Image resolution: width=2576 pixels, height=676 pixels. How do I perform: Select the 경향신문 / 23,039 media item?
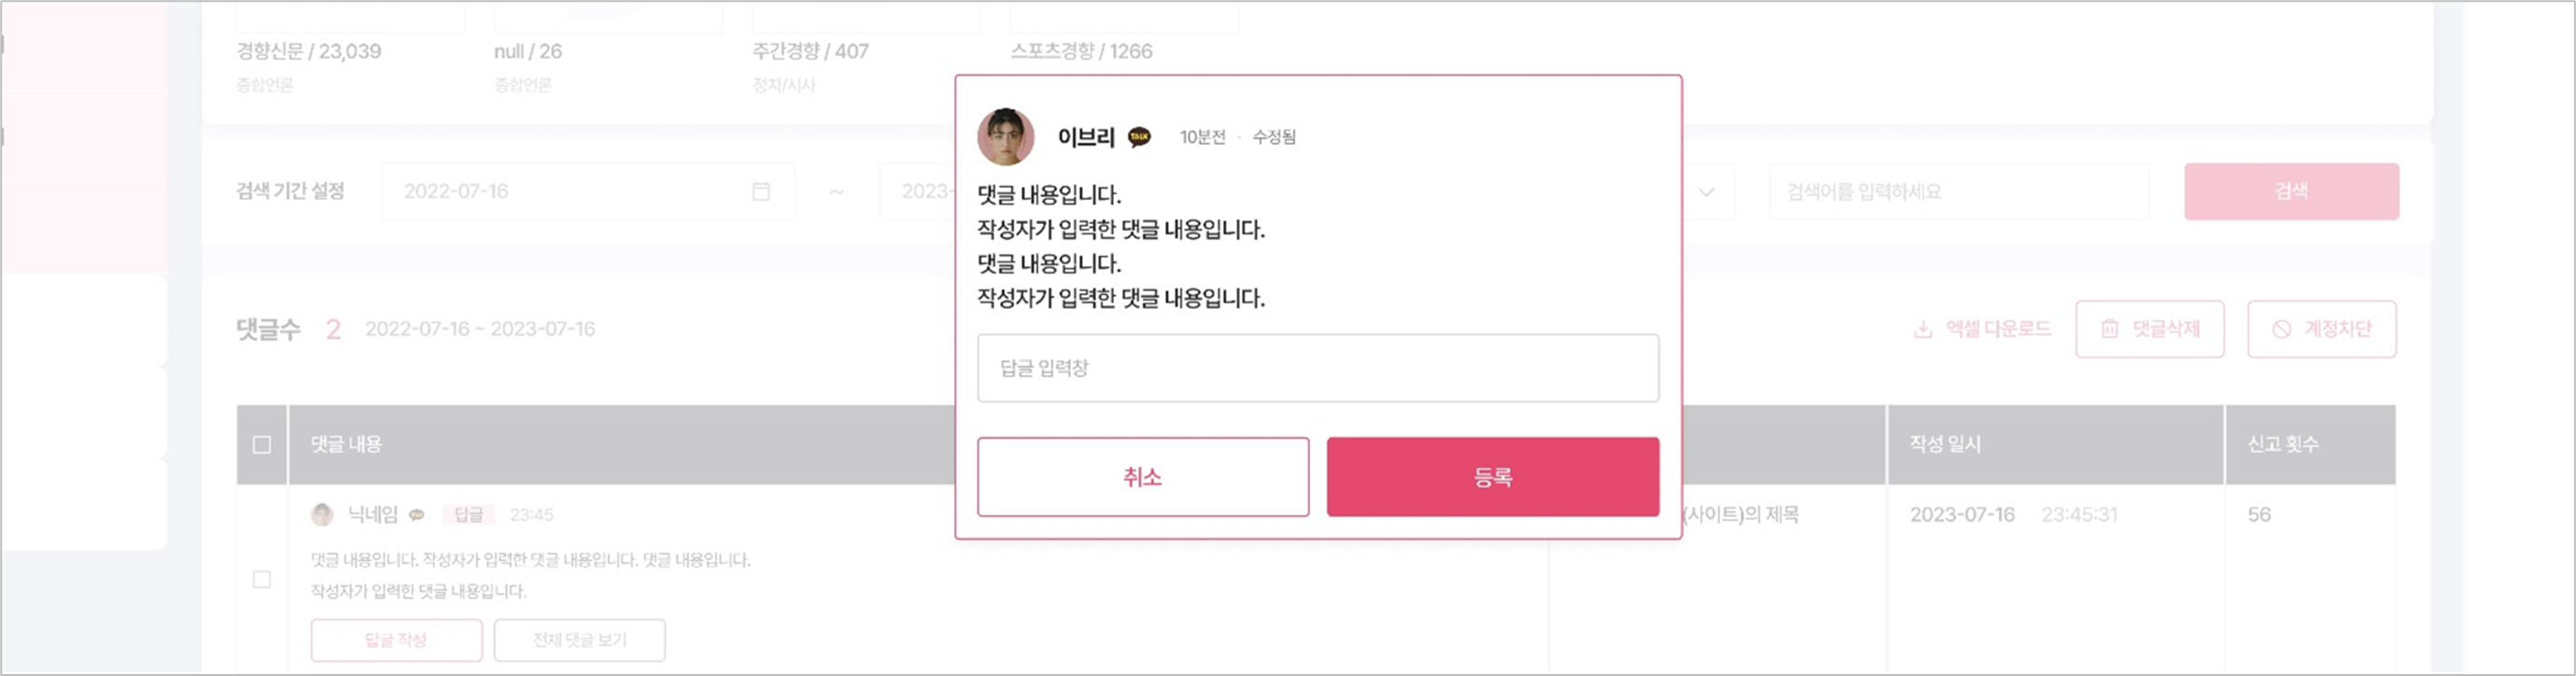click(x=308, y=51)
